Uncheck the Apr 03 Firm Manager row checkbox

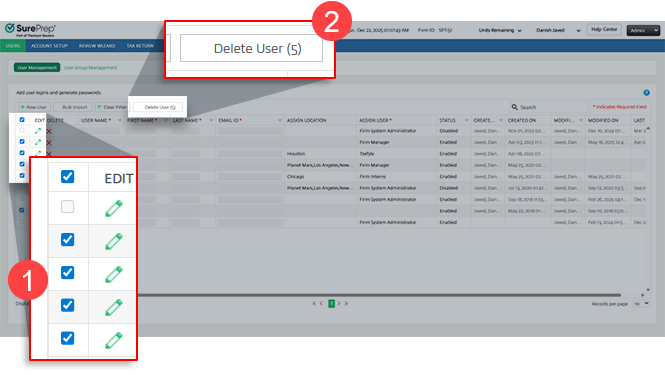[x=22, y=141]
